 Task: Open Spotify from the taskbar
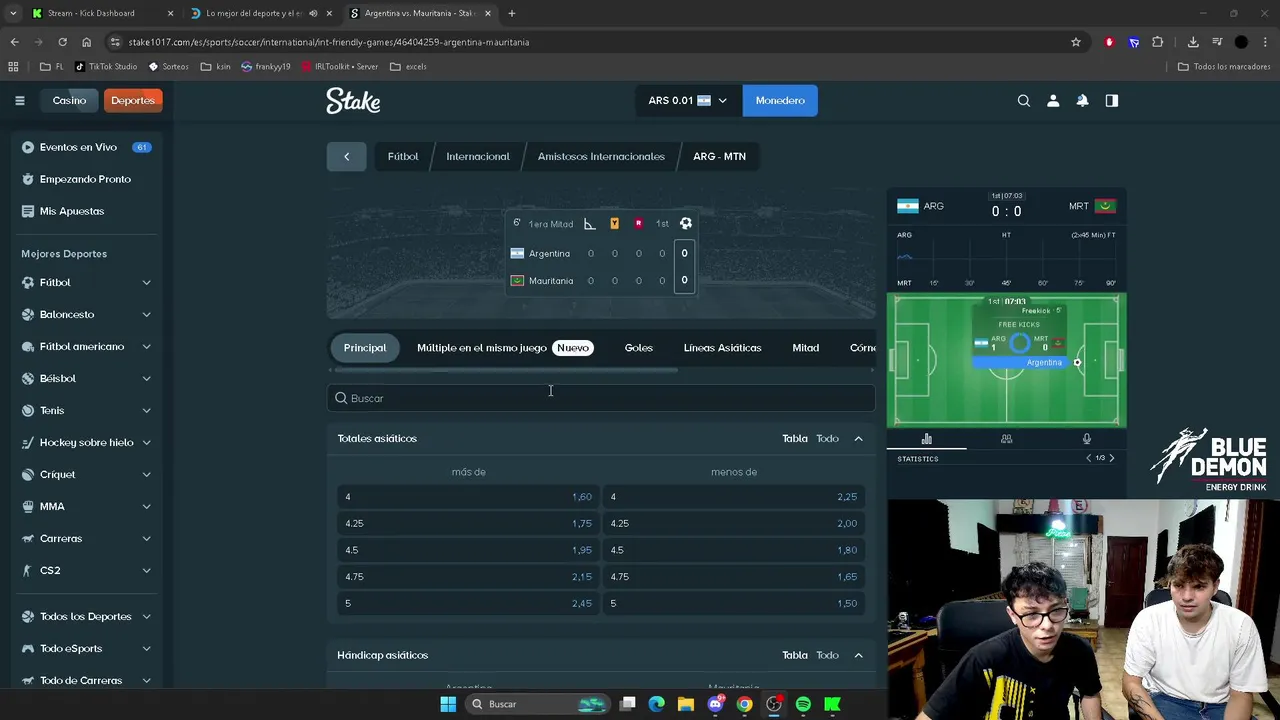803,704
